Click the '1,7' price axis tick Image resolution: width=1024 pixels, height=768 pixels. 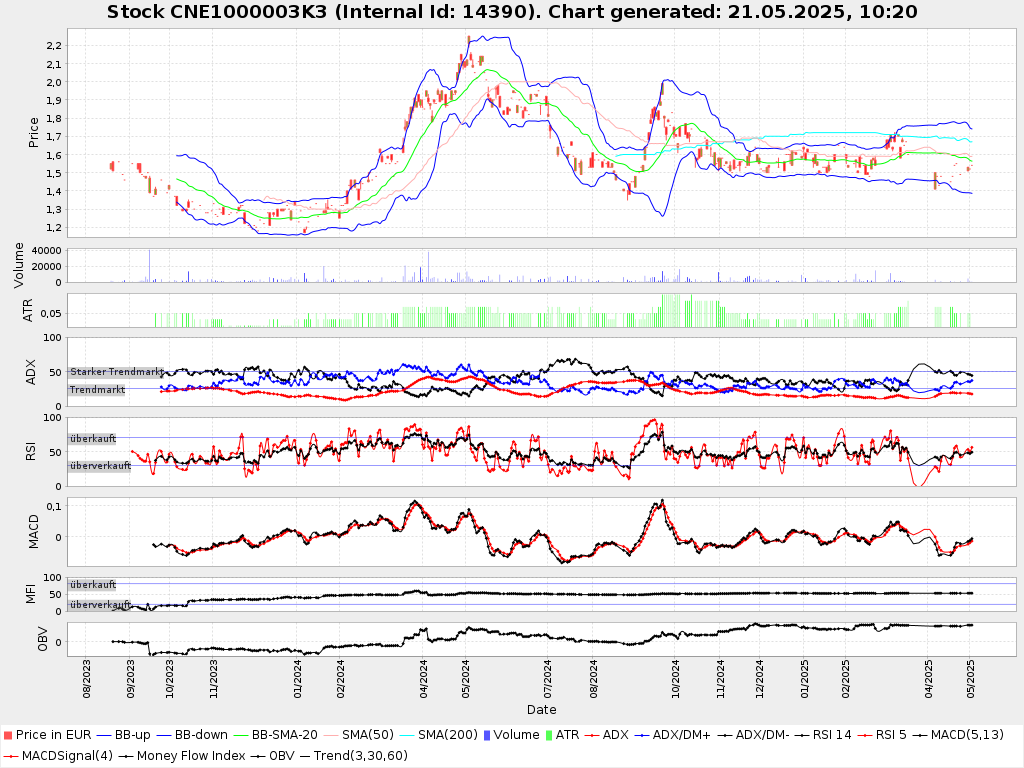pyautogui.click(x=54, y=137)
